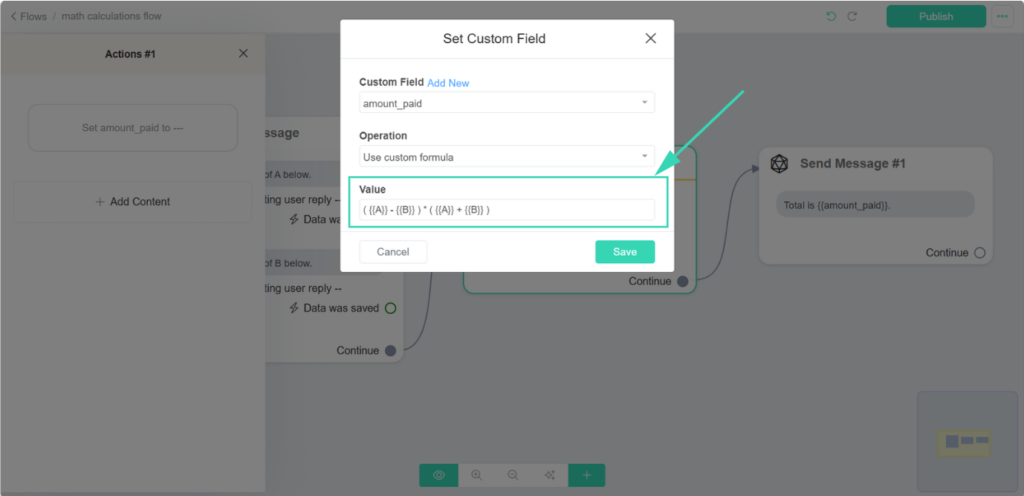Expand the Operation dropdown showing custom formula
This screenshot has width=1024, height=496.
[507, 157]
